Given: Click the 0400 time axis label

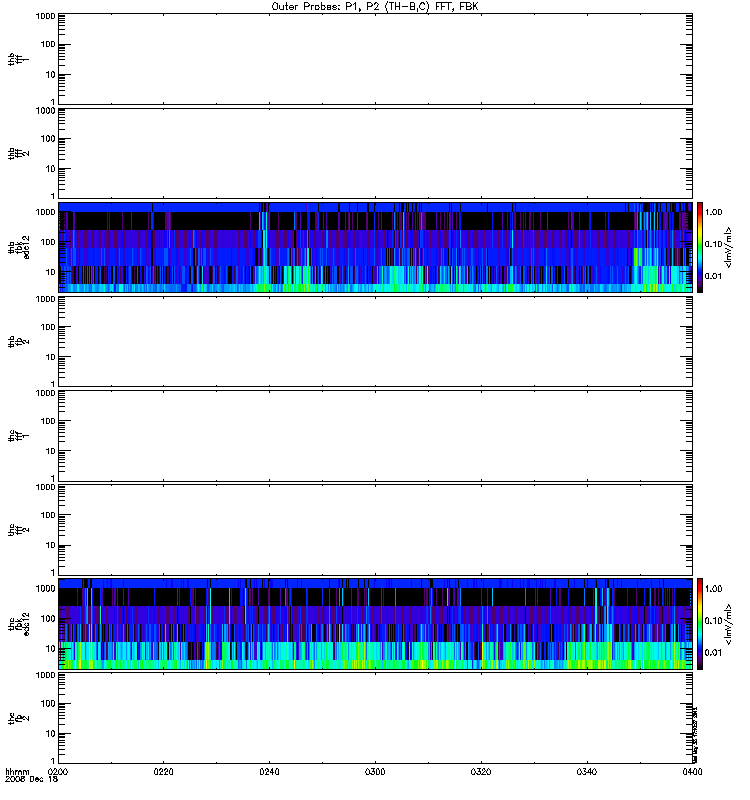Looking at the screenshot, I should [x=692, y=771].
